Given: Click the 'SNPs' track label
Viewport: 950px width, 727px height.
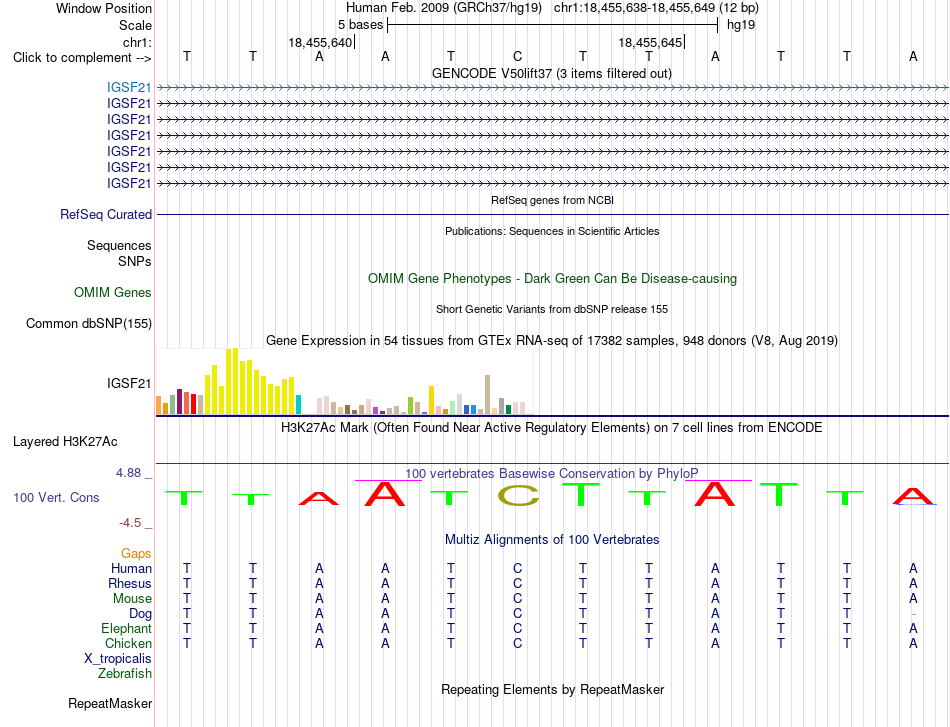Looking at the screenshot, I should pos(135,261).
